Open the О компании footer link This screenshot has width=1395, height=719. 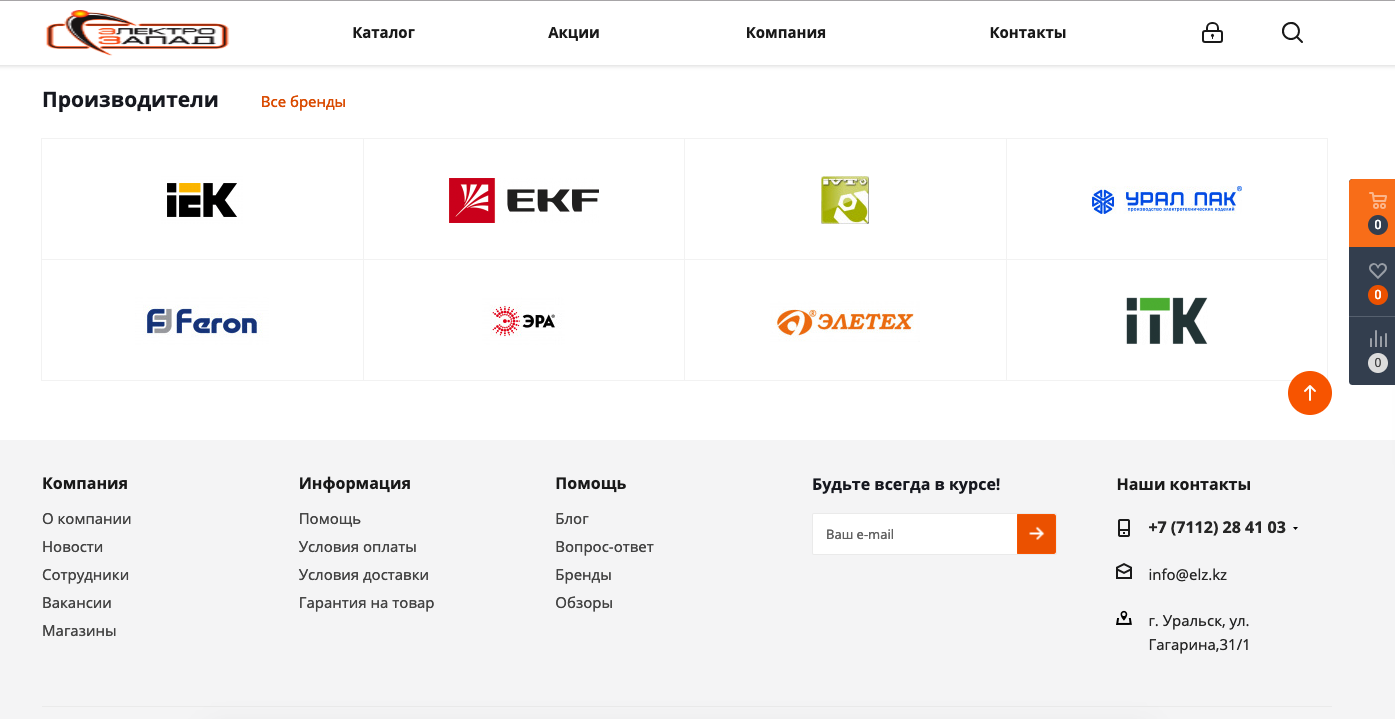(87, 519)
